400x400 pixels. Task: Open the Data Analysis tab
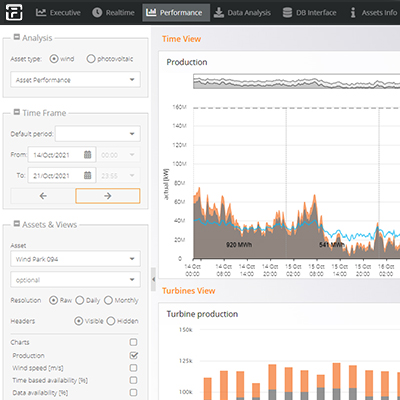(242, 12)
